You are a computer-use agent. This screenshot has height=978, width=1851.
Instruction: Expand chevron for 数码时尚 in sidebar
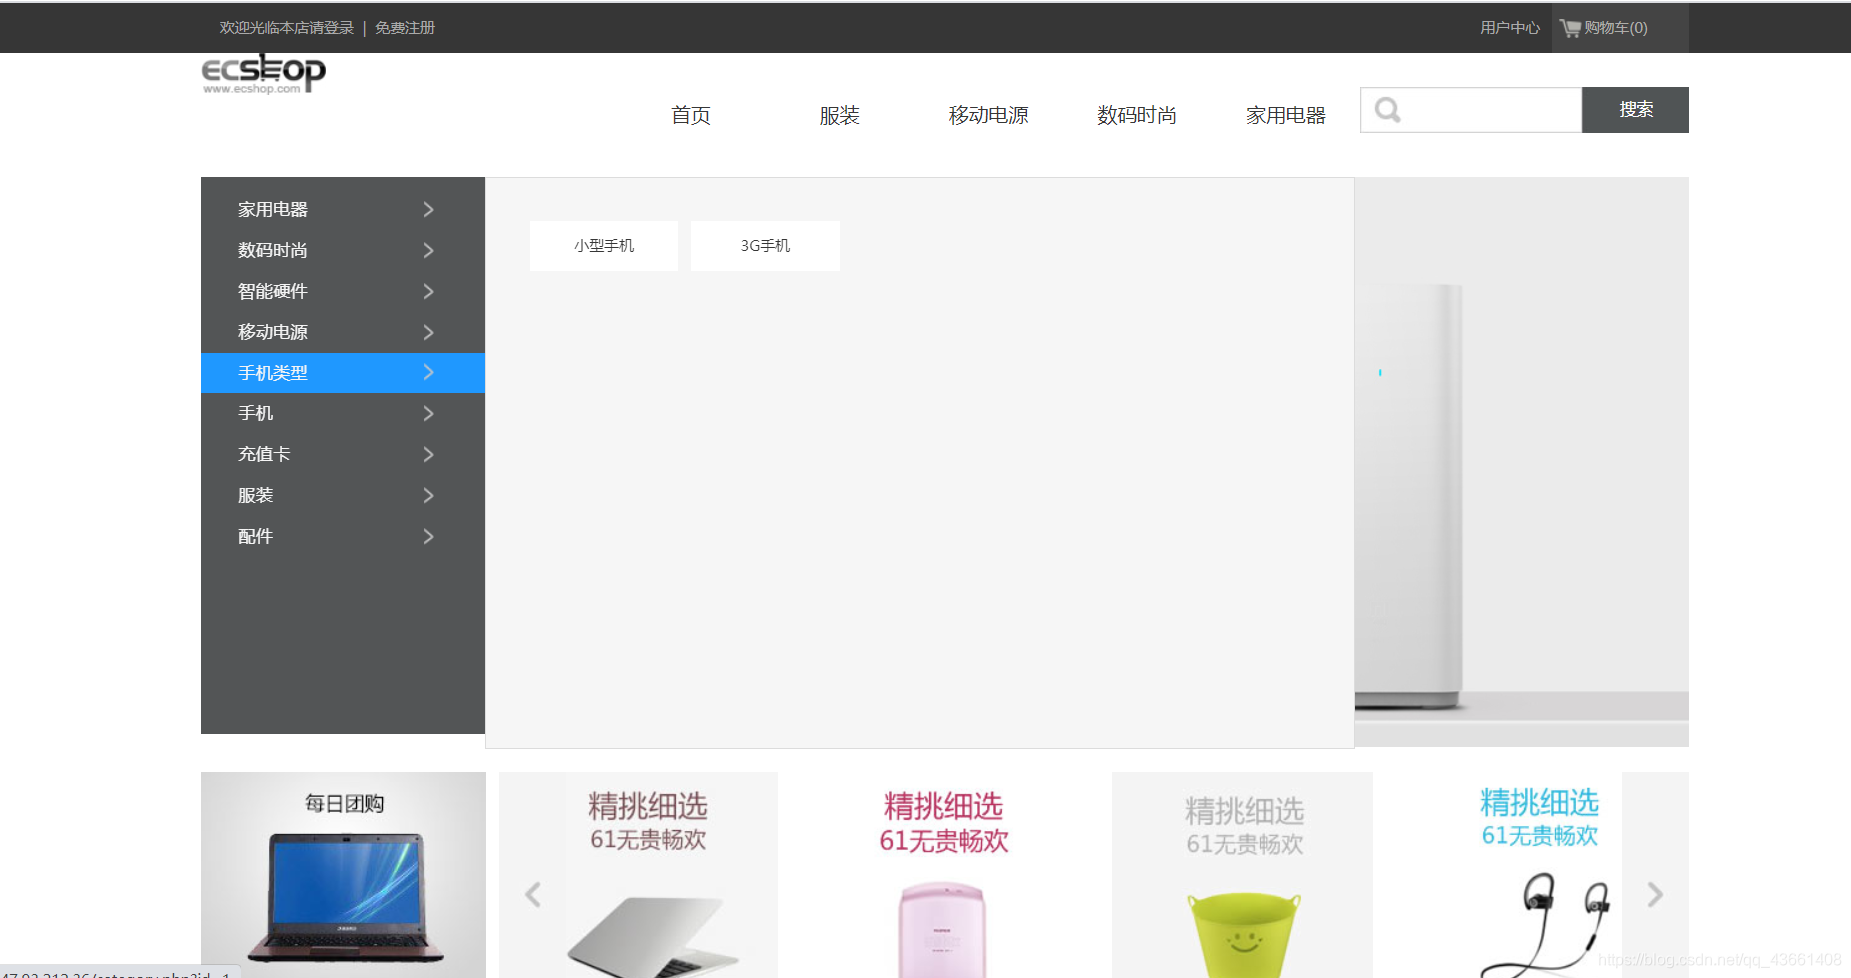428,250
